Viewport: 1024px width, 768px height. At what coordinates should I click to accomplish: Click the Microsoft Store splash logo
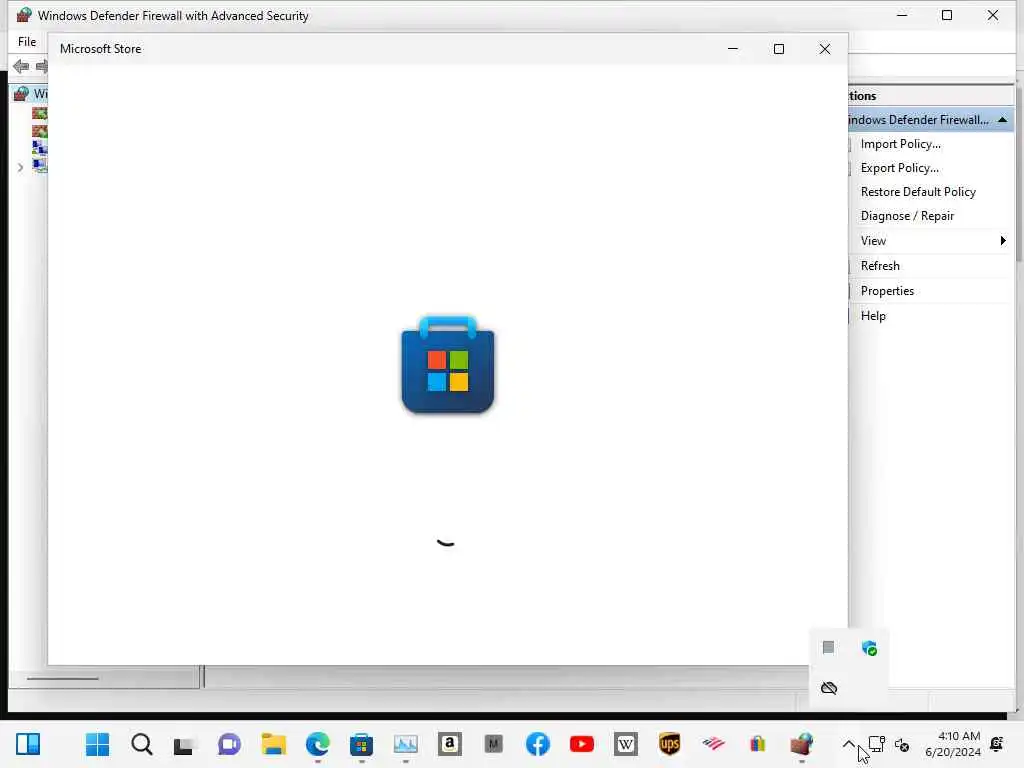pos(447,364)
